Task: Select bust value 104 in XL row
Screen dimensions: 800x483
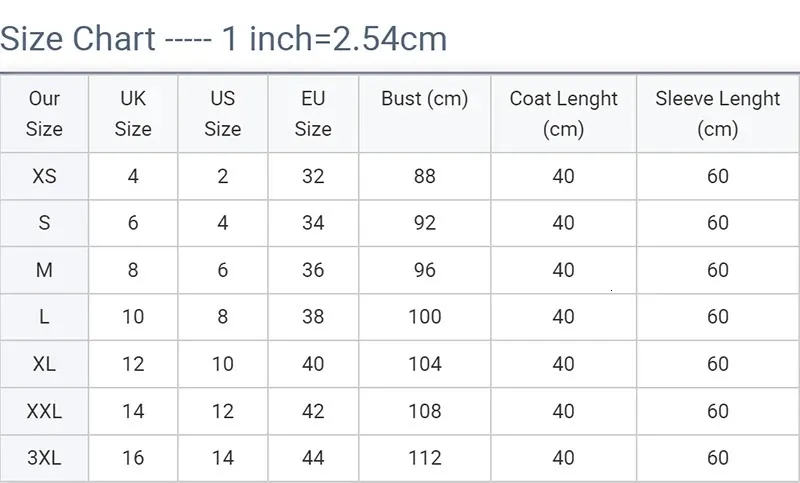Action: [424, 364]
